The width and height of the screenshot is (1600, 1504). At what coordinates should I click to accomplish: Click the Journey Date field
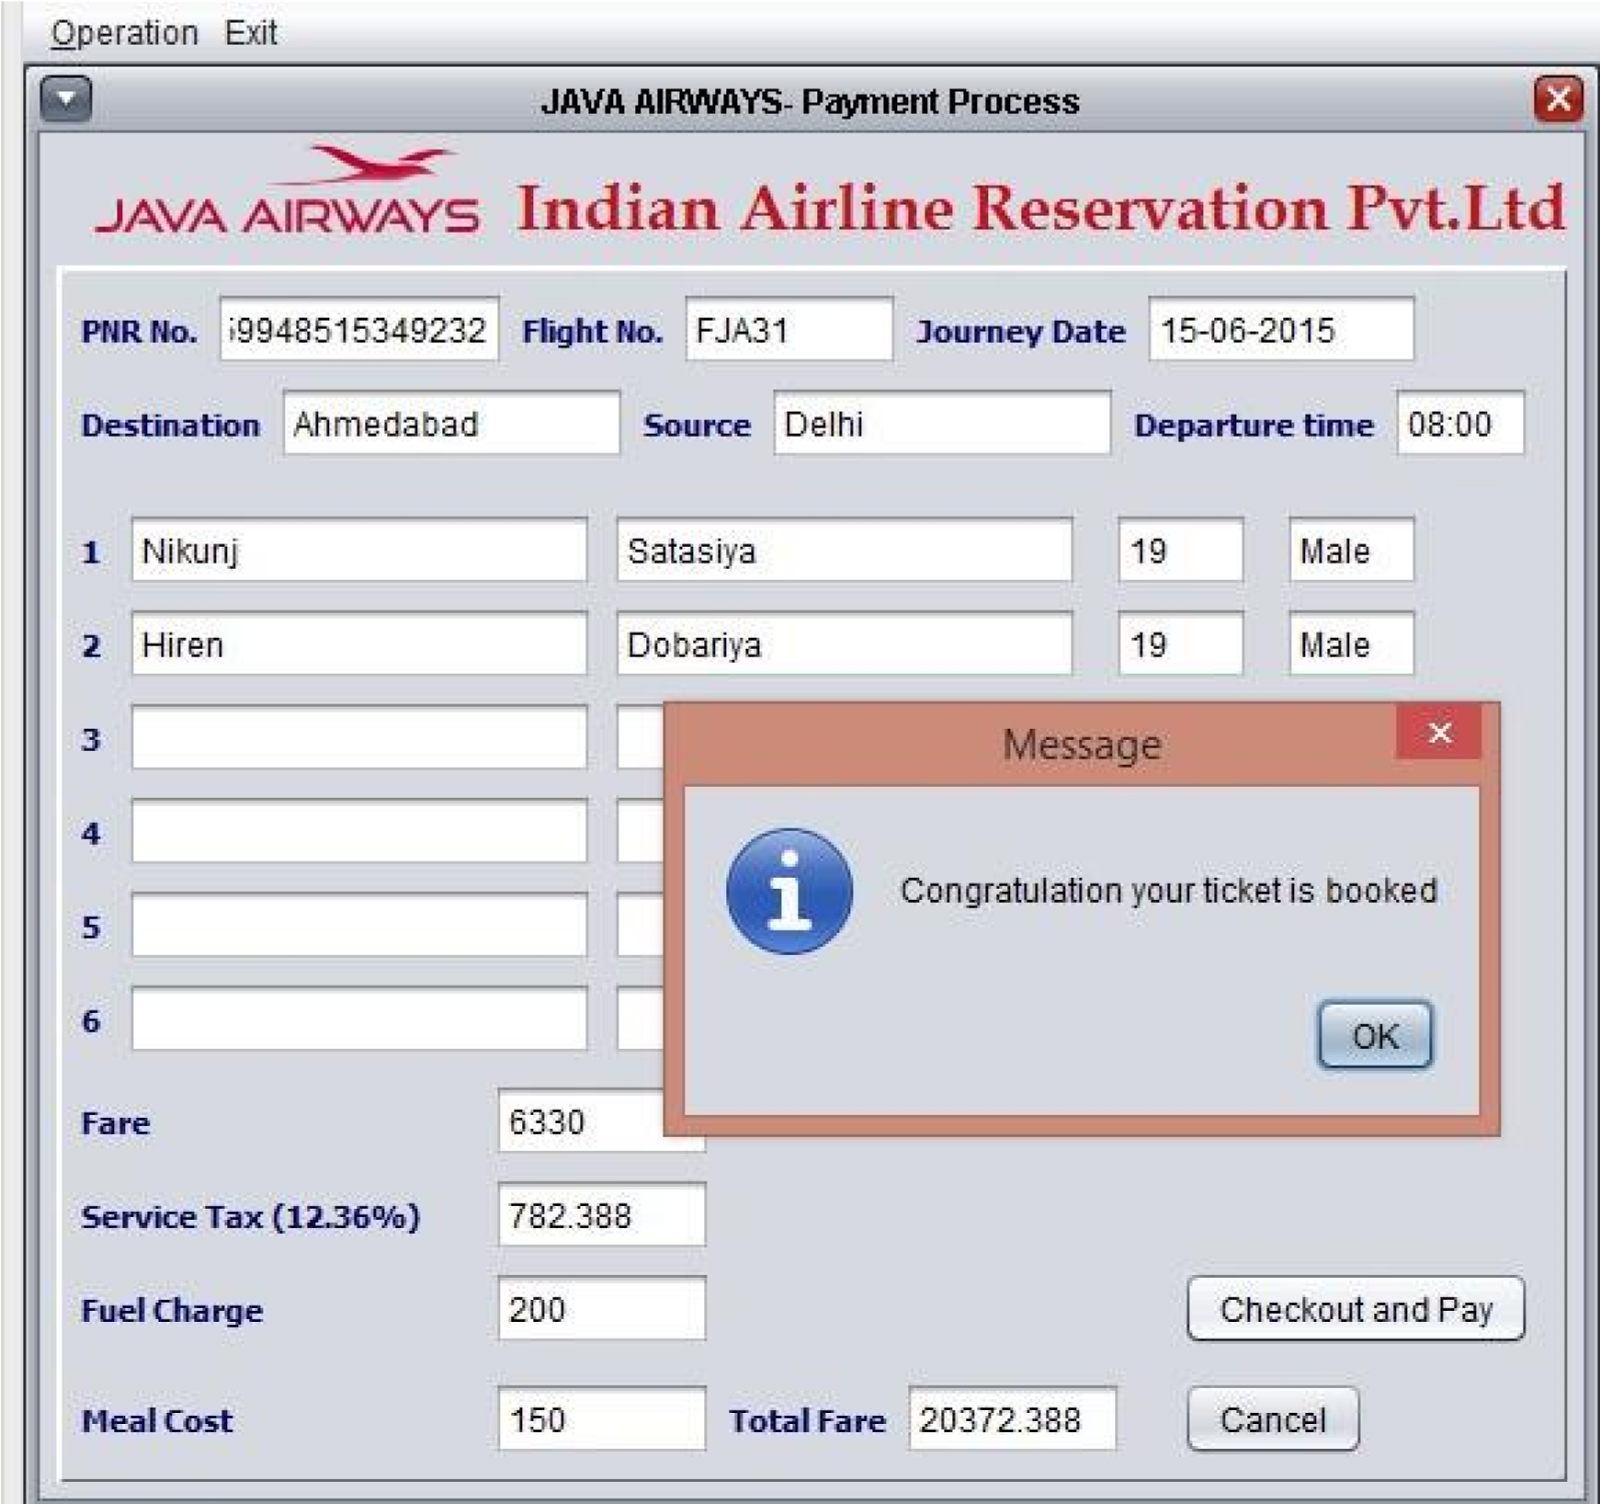tap(1280, 330)
